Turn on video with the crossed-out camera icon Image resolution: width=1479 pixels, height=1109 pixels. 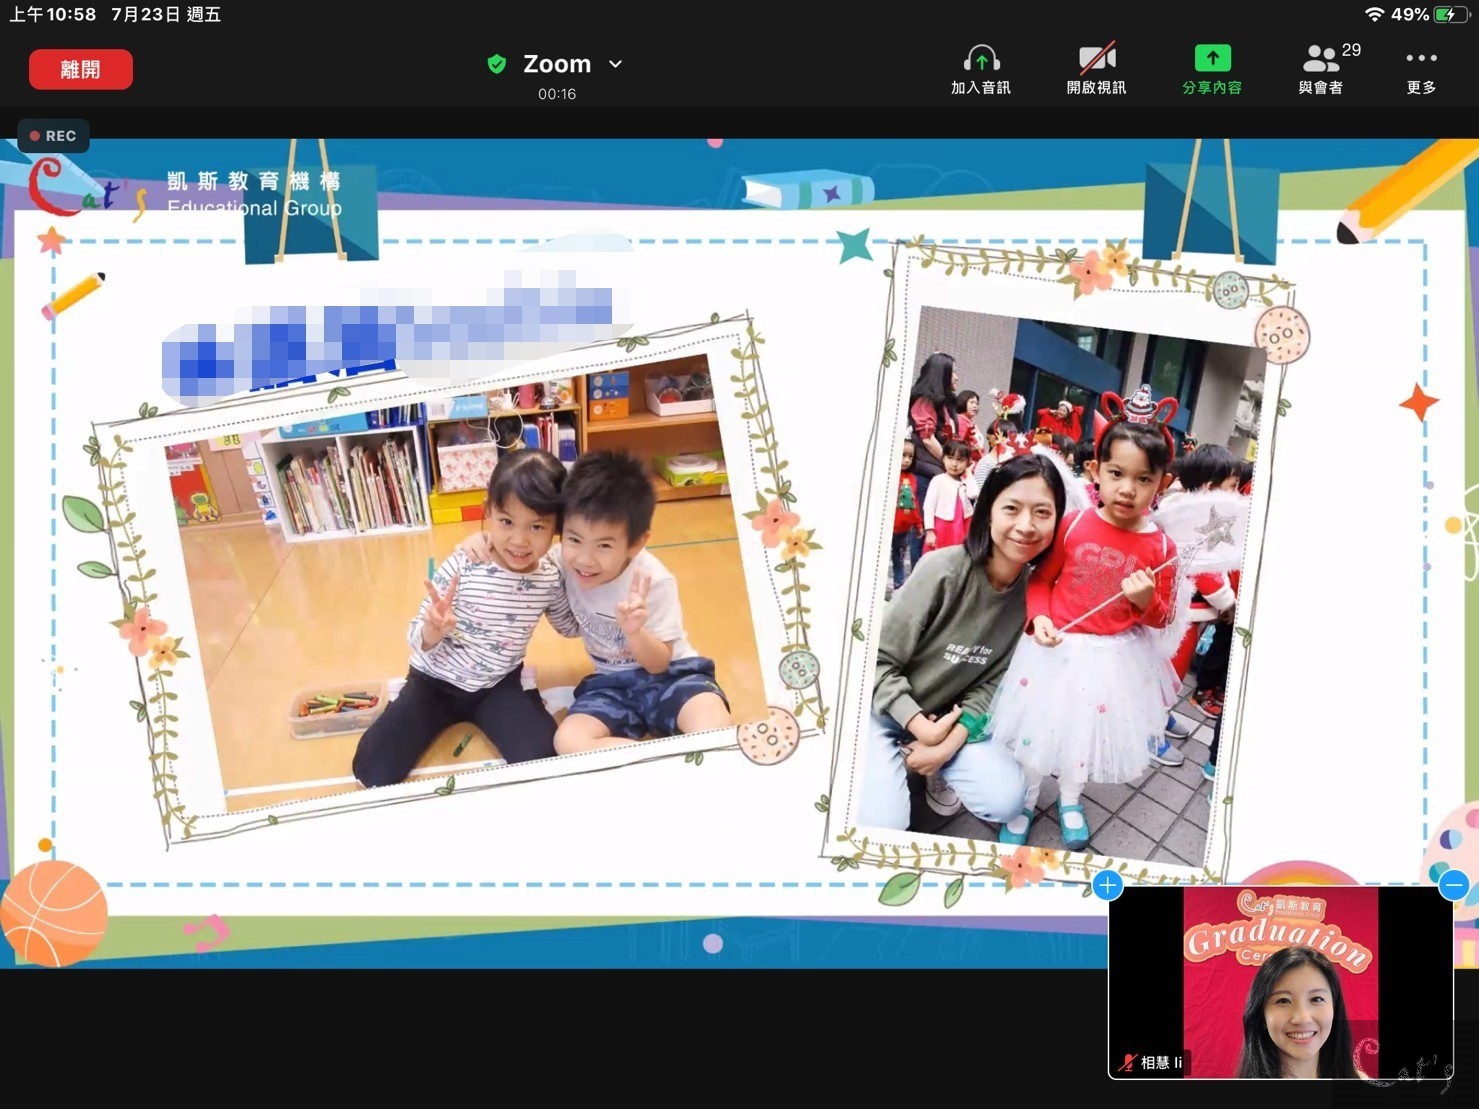[x=1096, y=59]
